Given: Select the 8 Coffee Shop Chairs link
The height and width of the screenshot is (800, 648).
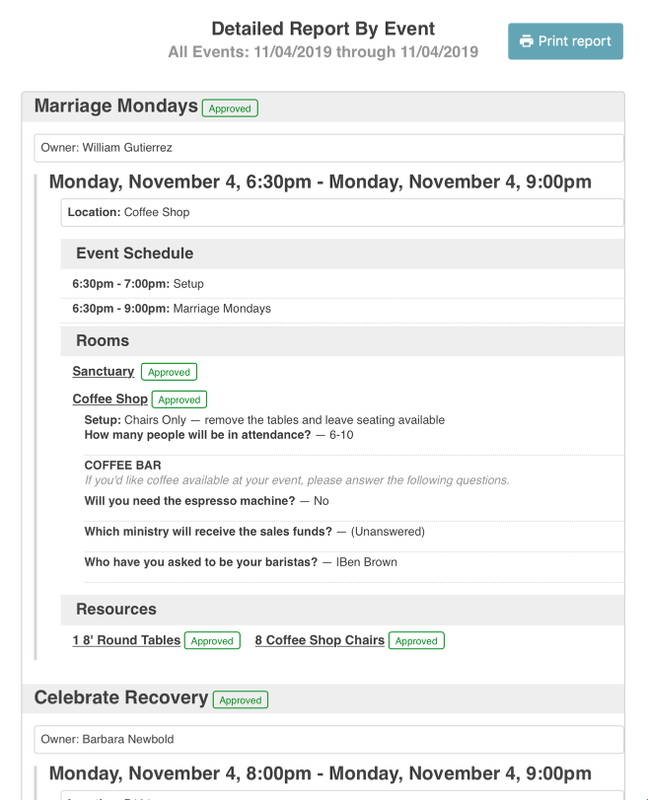Looking at the screenshot, I should [x=319, y=641].
